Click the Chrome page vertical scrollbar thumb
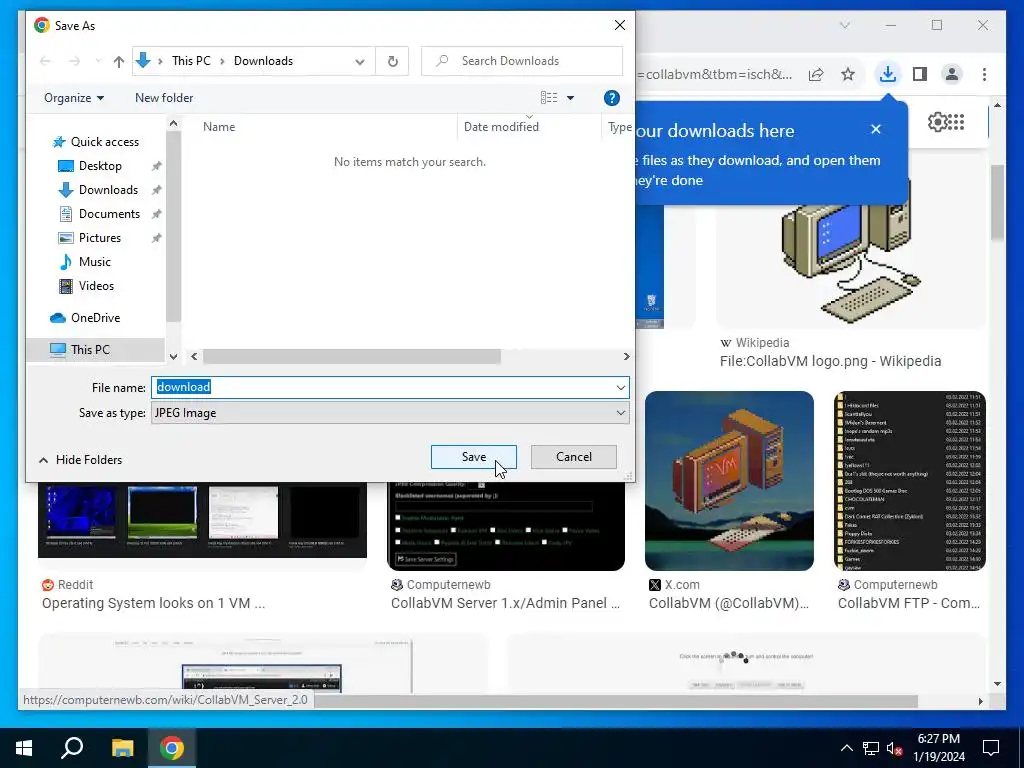 pyautogui.click(x=997, y=202)
